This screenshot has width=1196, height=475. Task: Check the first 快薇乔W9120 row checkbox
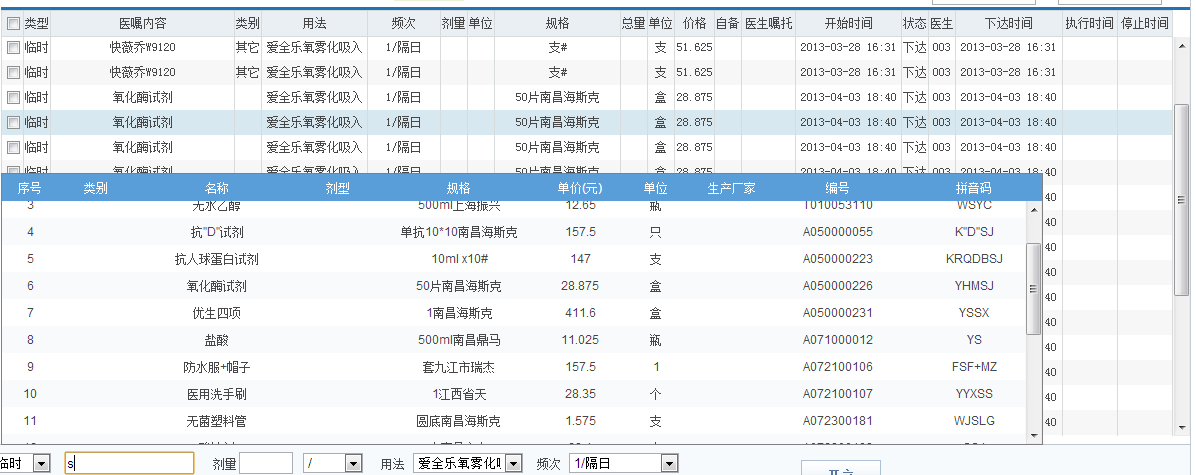[x=12, y=47]
